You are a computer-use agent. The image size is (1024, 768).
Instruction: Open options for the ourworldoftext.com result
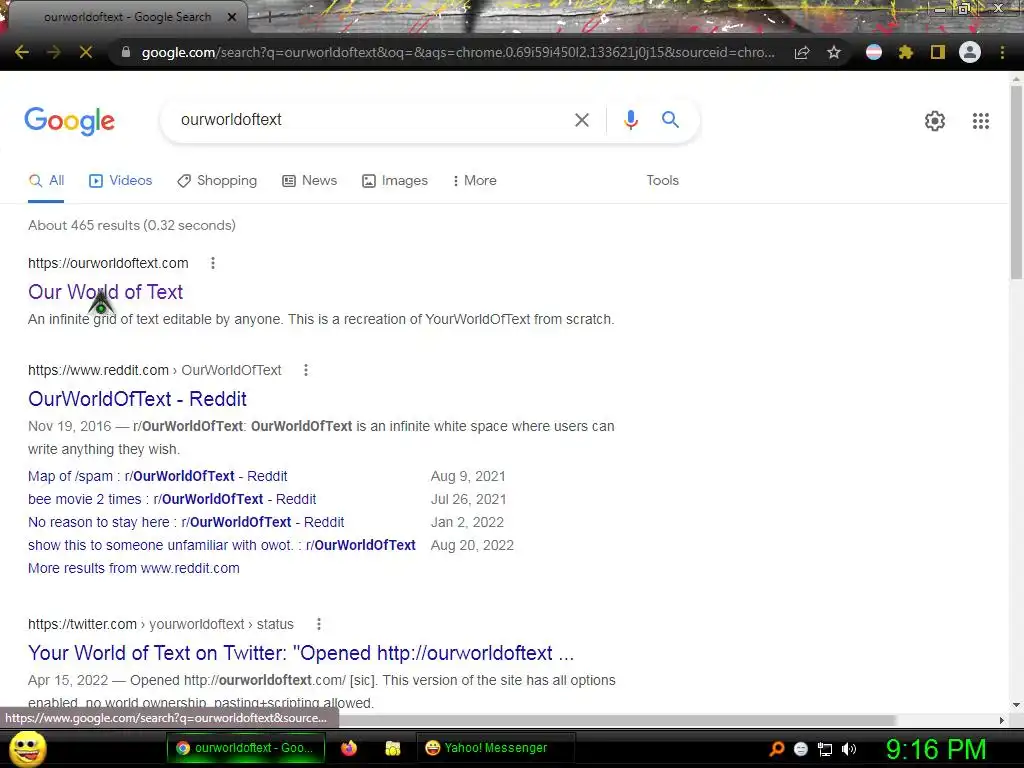pos(213,263)
